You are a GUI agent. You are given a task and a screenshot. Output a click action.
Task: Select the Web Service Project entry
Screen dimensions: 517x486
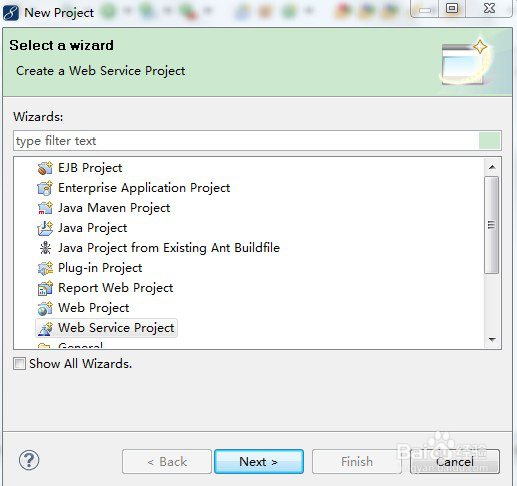point(106,328)
